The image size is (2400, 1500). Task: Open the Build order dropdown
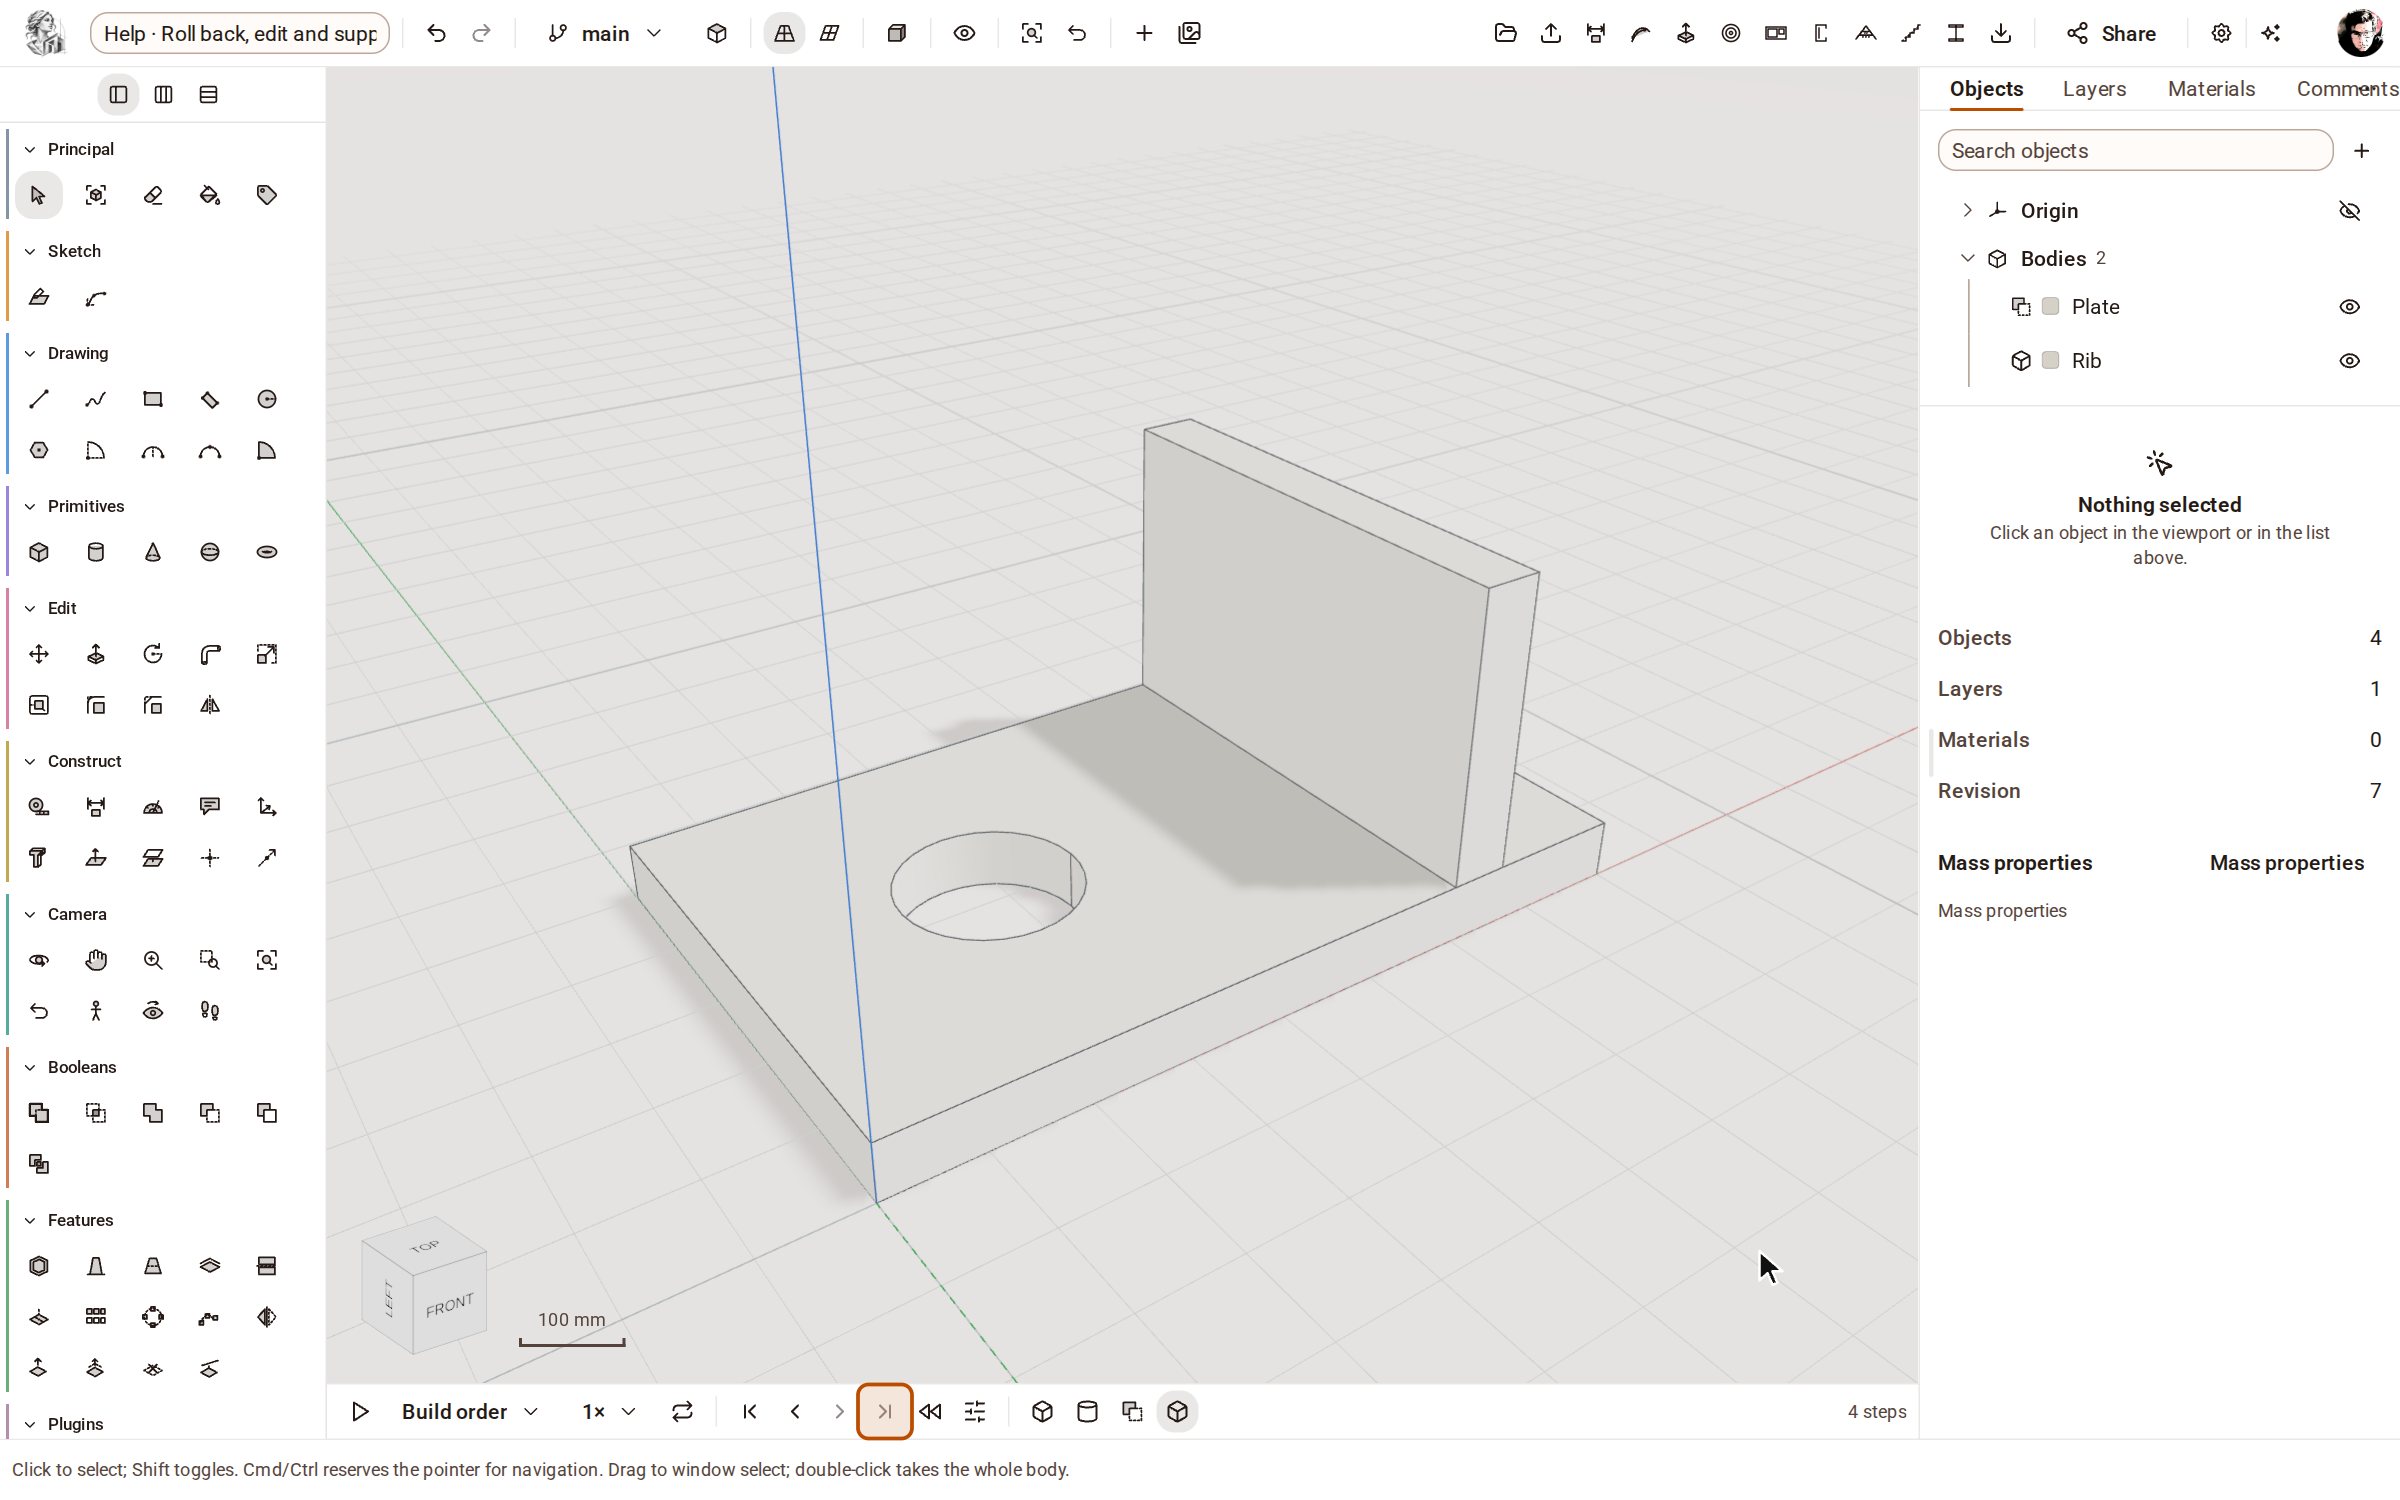pos(470,1412)
